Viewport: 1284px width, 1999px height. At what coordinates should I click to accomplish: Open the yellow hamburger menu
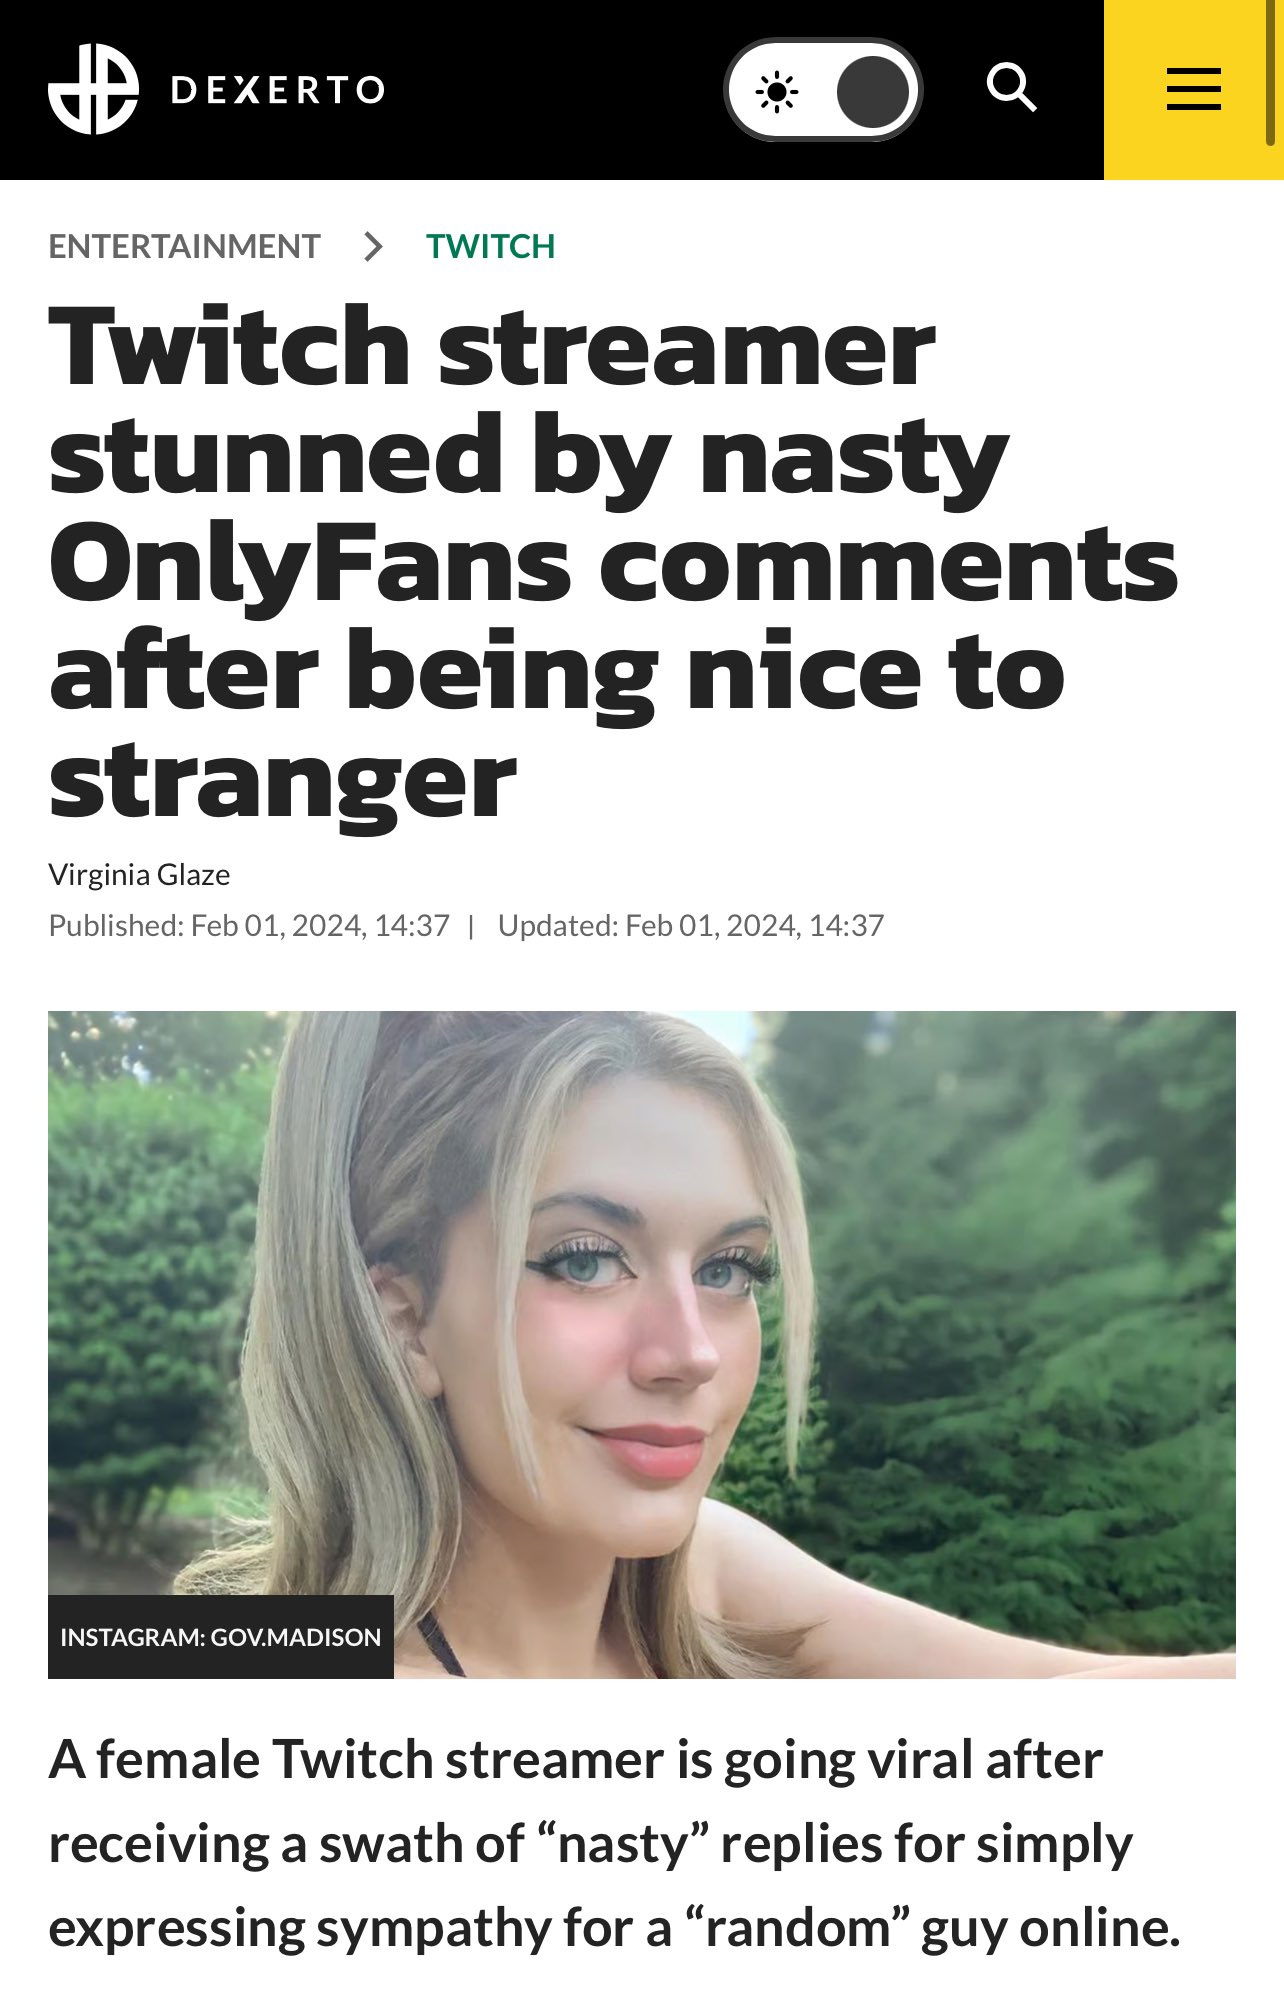1193,89
